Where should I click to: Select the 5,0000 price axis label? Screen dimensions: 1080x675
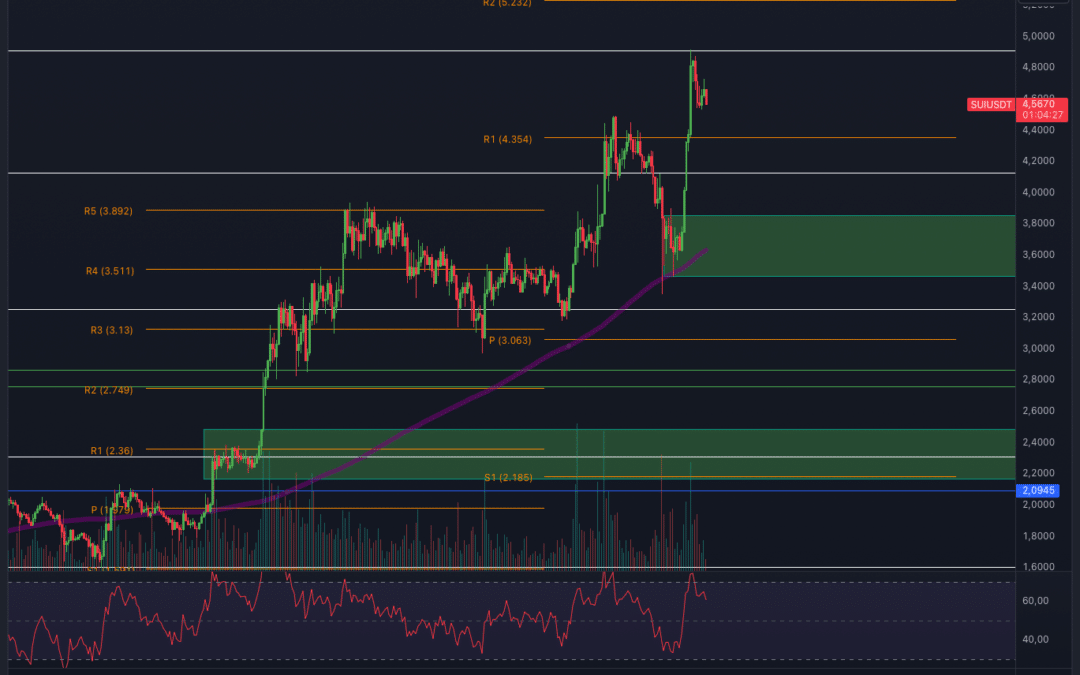[x=1038, y=36]
